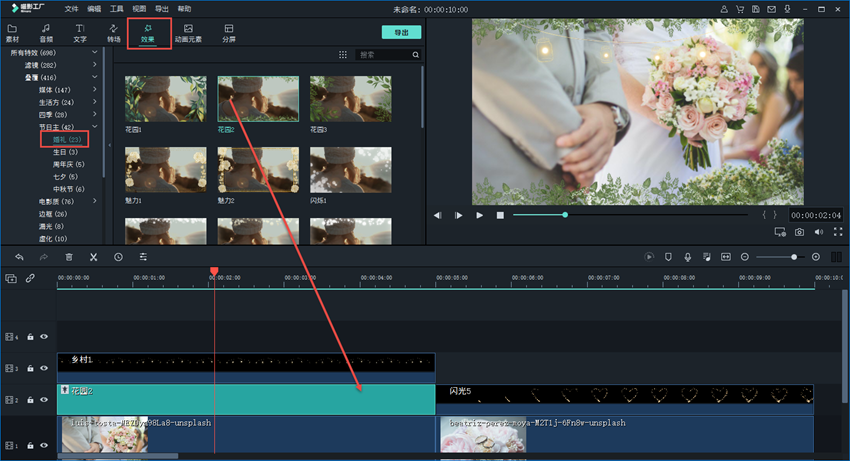The image size is (850, 461).
Task: Open the 编辑 menu
Action: click(94, 9)
